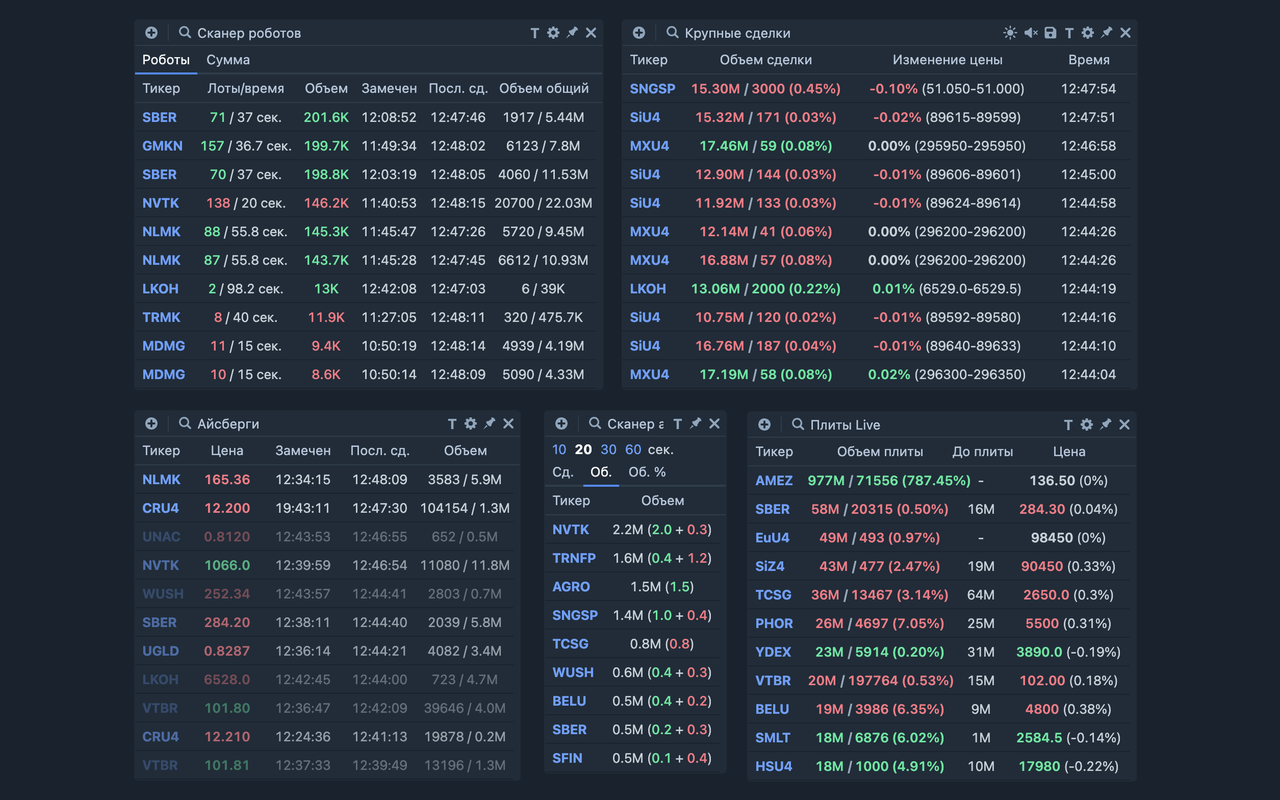Add widget via plus icon in Сканер роботов
This screenshot has width=1280, height=800.
click(x=151, y=33)
